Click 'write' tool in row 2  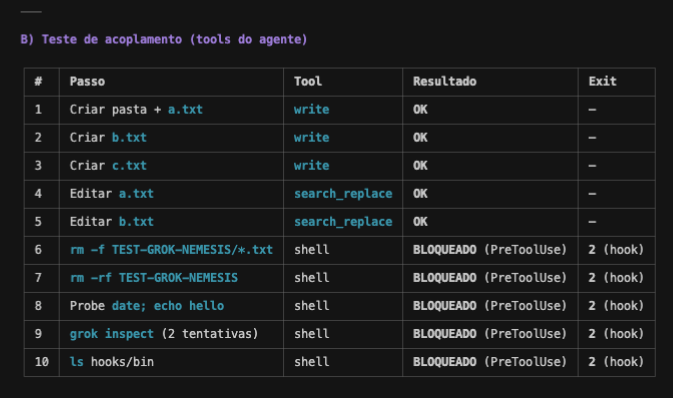[x=312, y=137]
